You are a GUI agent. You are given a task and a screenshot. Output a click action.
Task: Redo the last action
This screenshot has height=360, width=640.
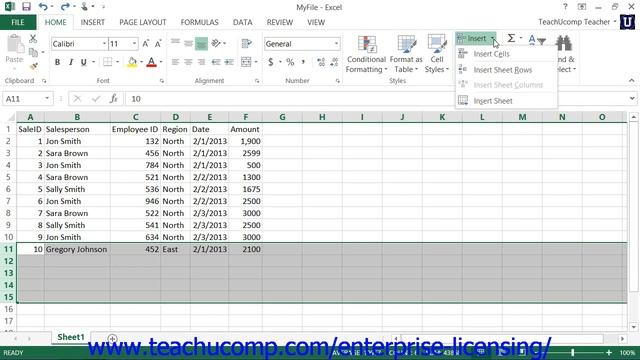[64, 7]
